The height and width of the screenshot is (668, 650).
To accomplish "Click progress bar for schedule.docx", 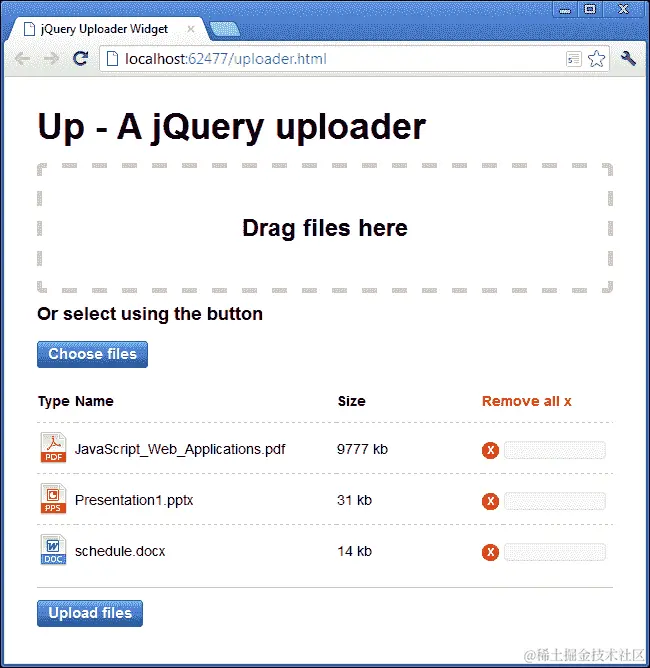I will click(555, 552).
